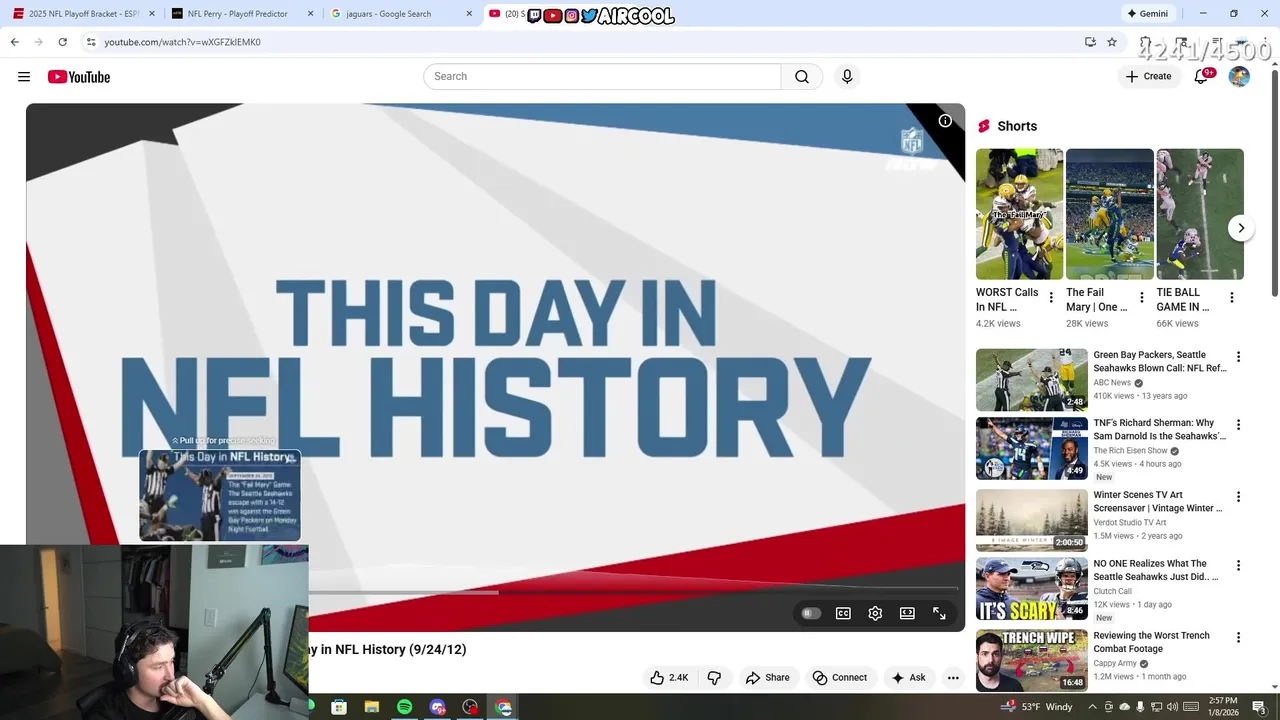
Task: Enter full screen mode
Action: click(939, 613)
